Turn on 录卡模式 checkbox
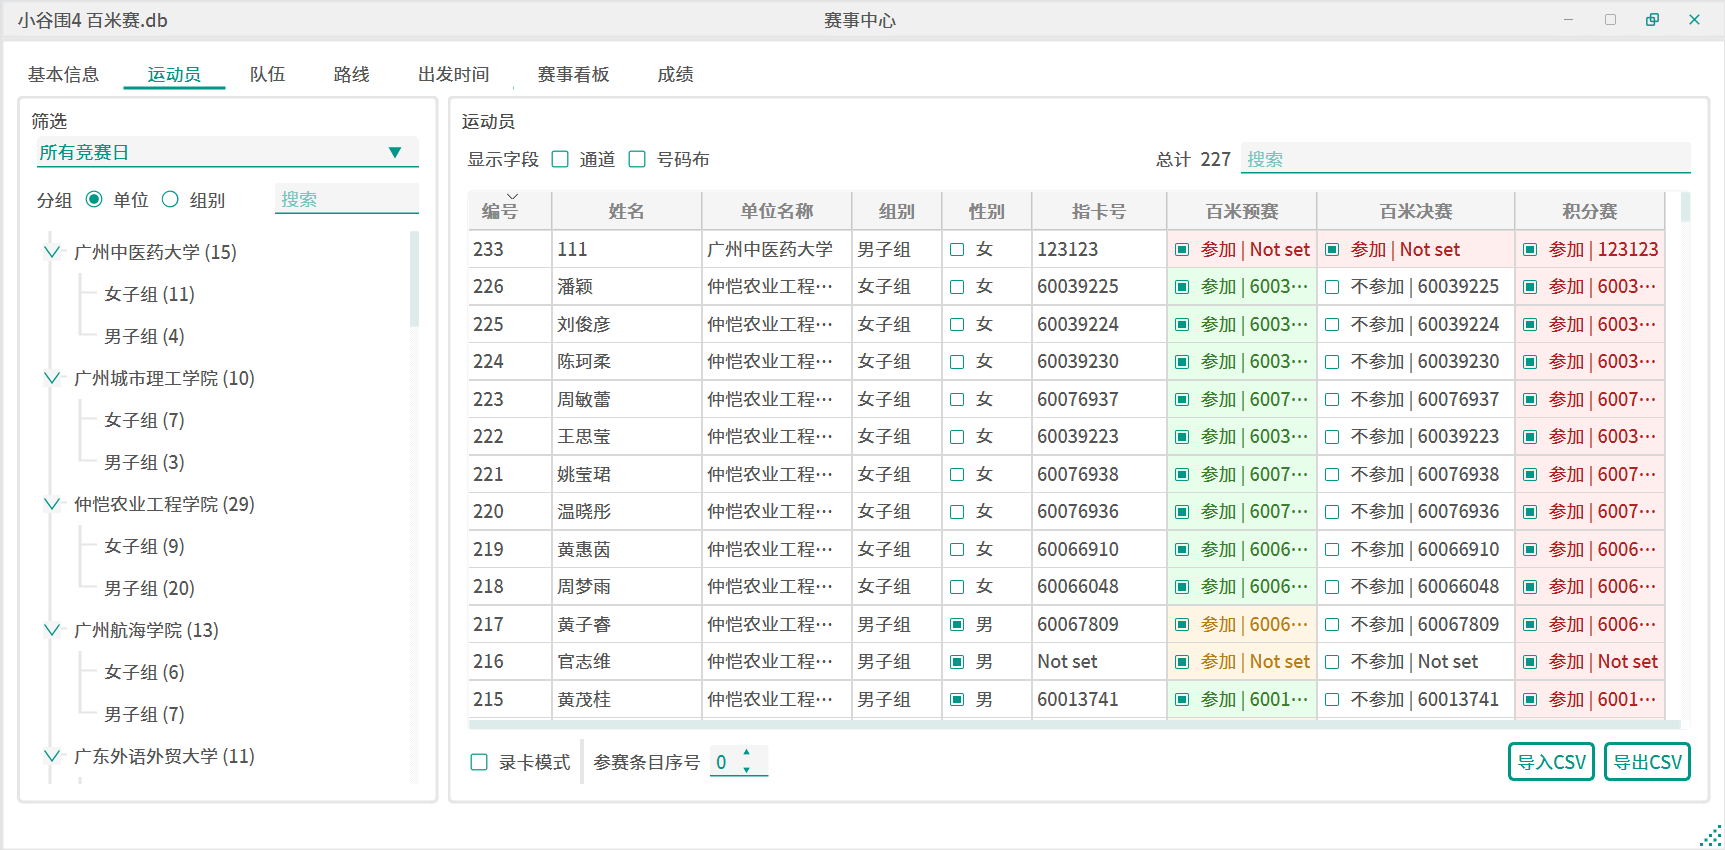Screen dimensions: 1725x850 [x=479, y=763]
